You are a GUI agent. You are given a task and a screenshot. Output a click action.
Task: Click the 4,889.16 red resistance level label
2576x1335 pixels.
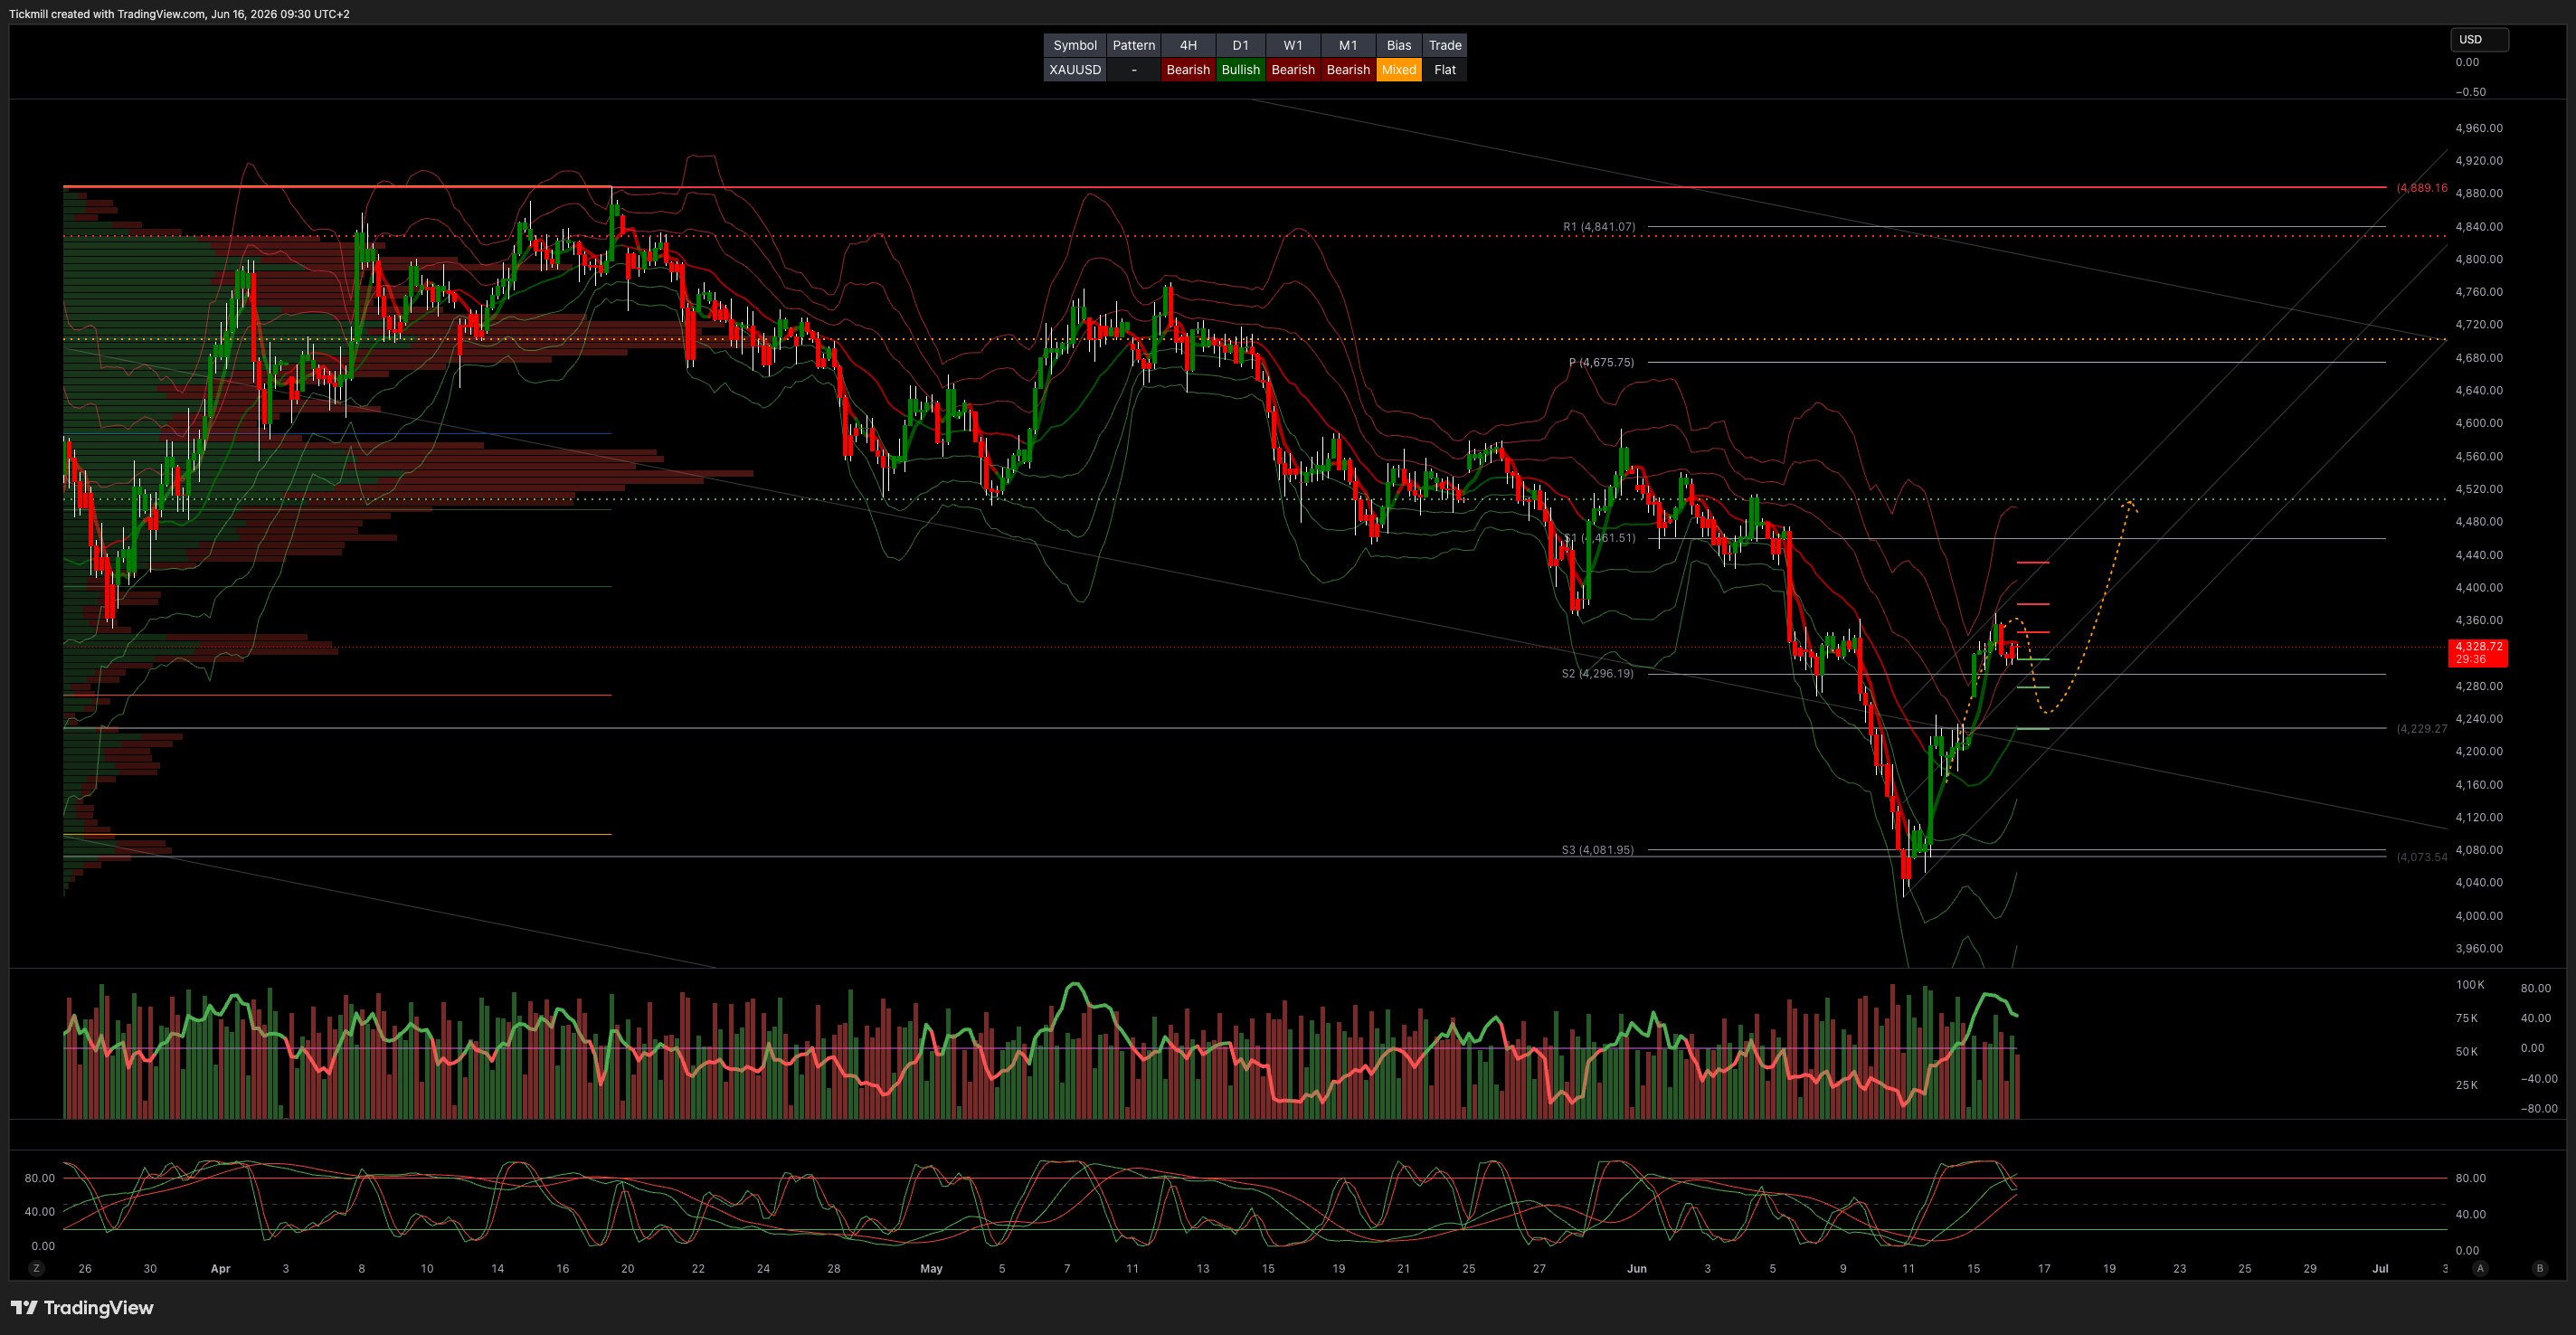(x=2421, y=188)
